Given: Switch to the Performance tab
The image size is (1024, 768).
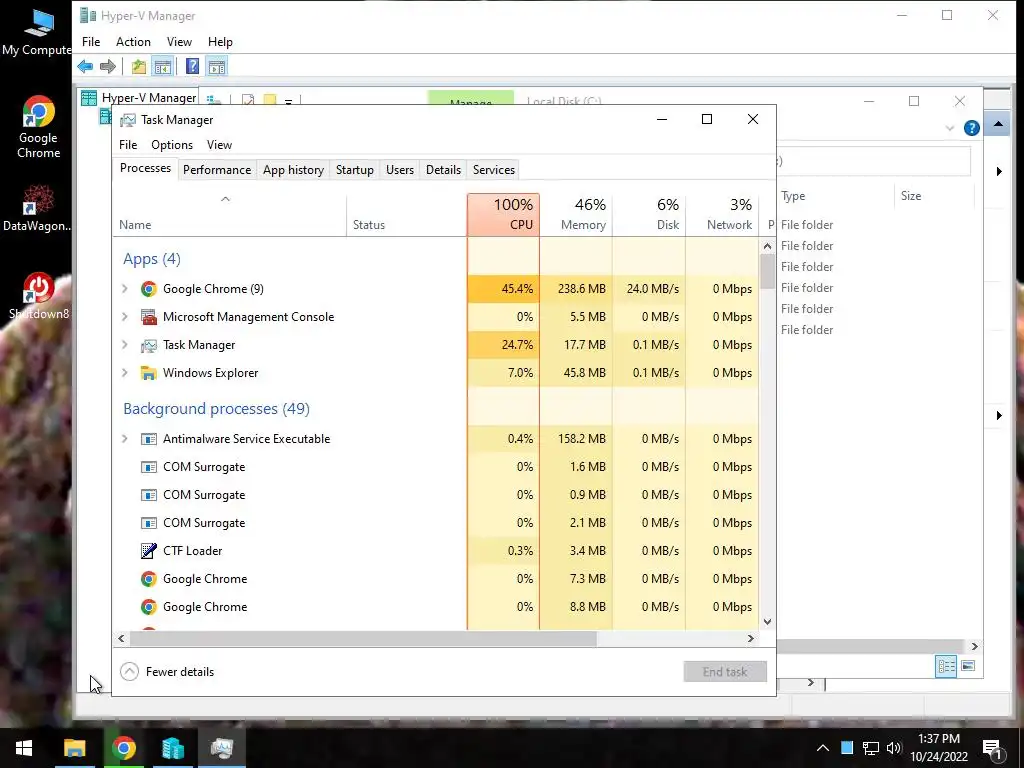Looking at the screenshot, I should pos(217,170).
